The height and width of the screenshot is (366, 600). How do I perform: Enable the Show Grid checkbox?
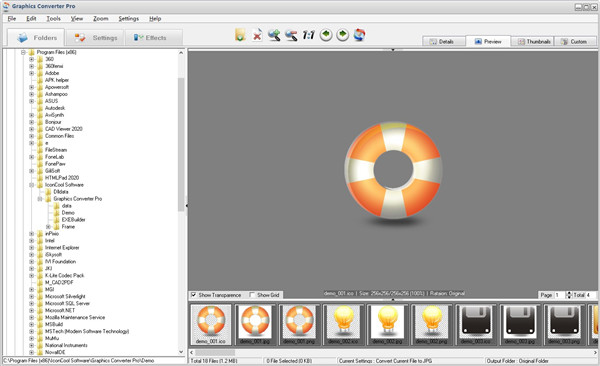[x=252, y=295]
